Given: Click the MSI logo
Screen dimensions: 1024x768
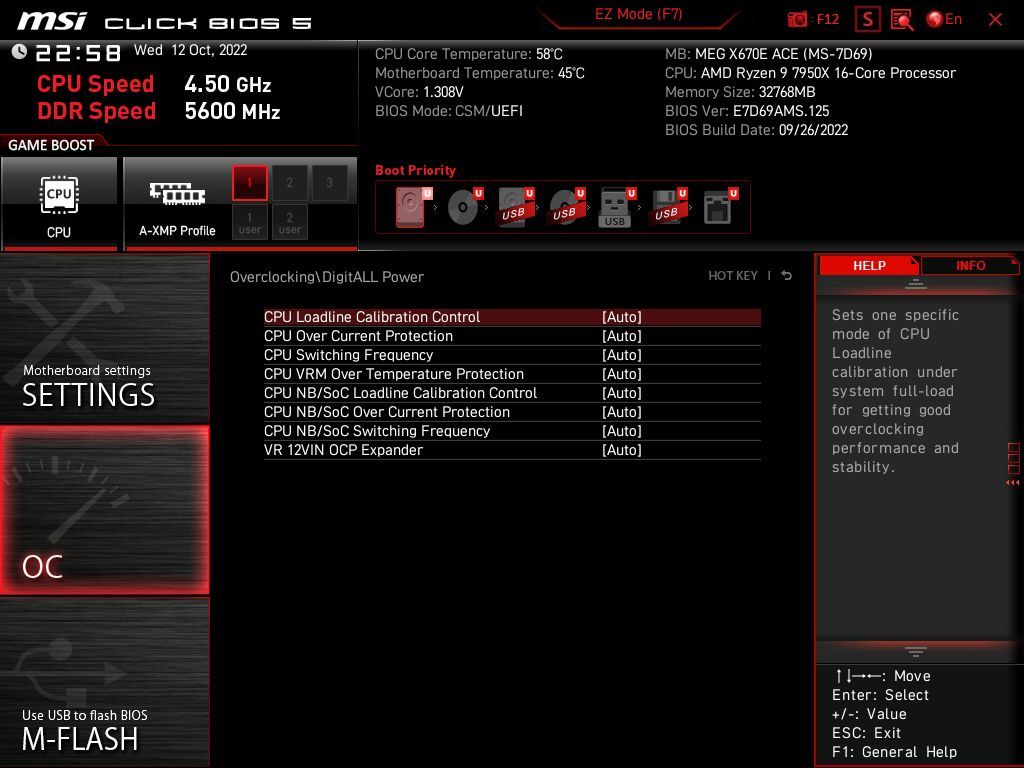Looking at the screenshot, I should [x=52, y=21].
